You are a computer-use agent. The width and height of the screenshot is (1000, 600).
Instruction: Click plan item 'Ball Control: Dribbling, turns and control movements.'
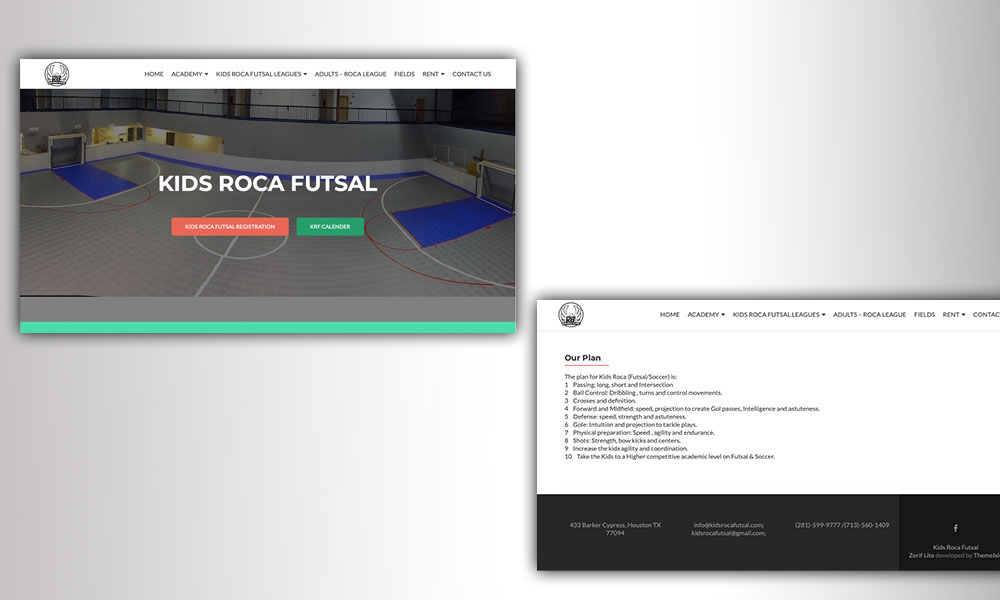tap(647, 393)
